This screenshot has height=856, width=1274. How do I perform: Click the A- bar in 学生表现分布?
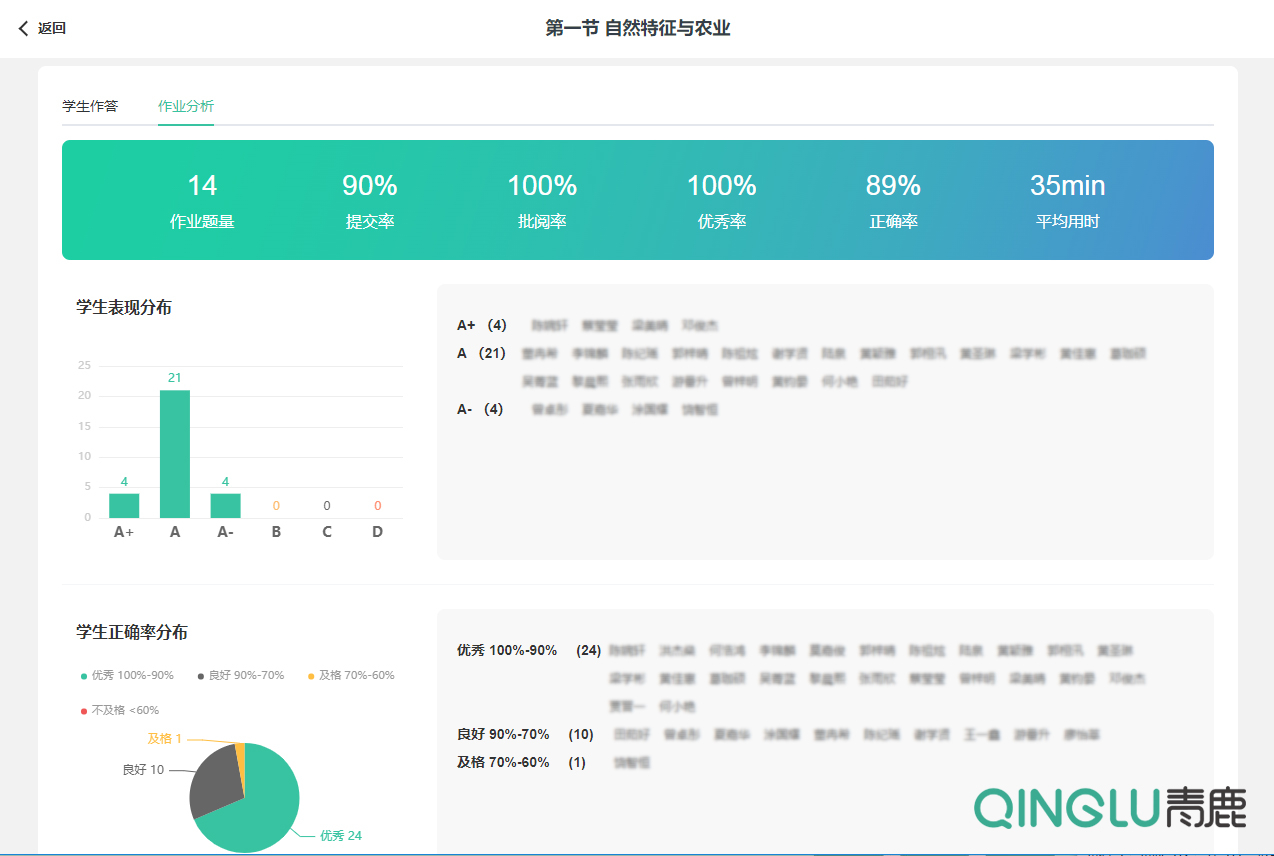225,505
